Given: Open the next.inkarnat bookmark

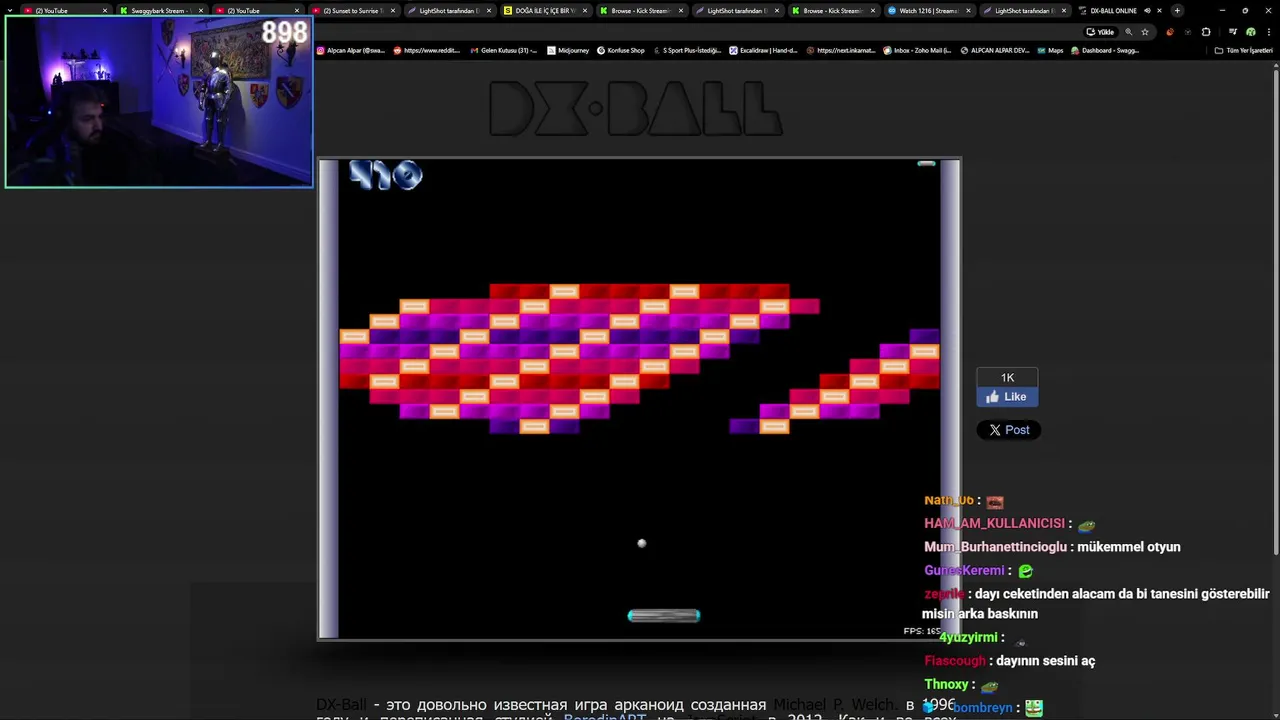Looking at the screenshot, I should 841,50.
